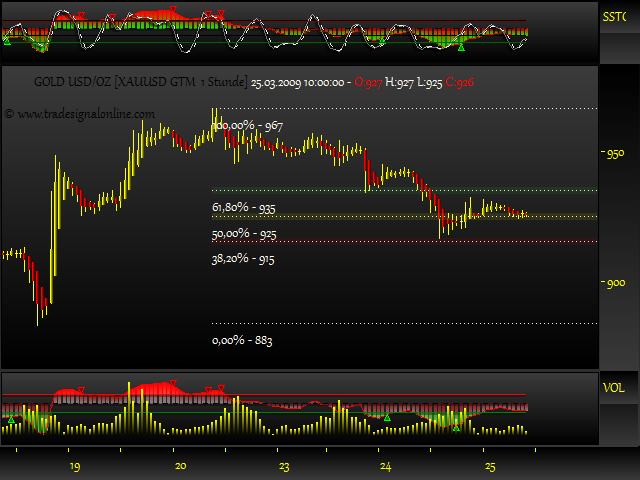Screen dimensions: 640x480
Task: Select date 25 on the time axis
Action: coord(490,466)
